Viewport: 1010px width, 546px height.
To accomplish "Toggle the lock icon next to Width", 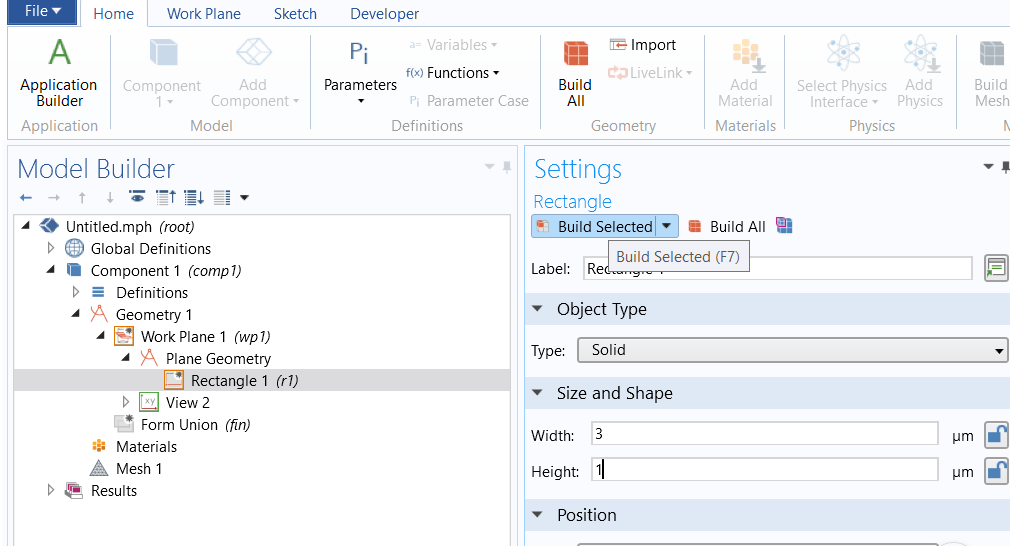I will tap(996, 434).
